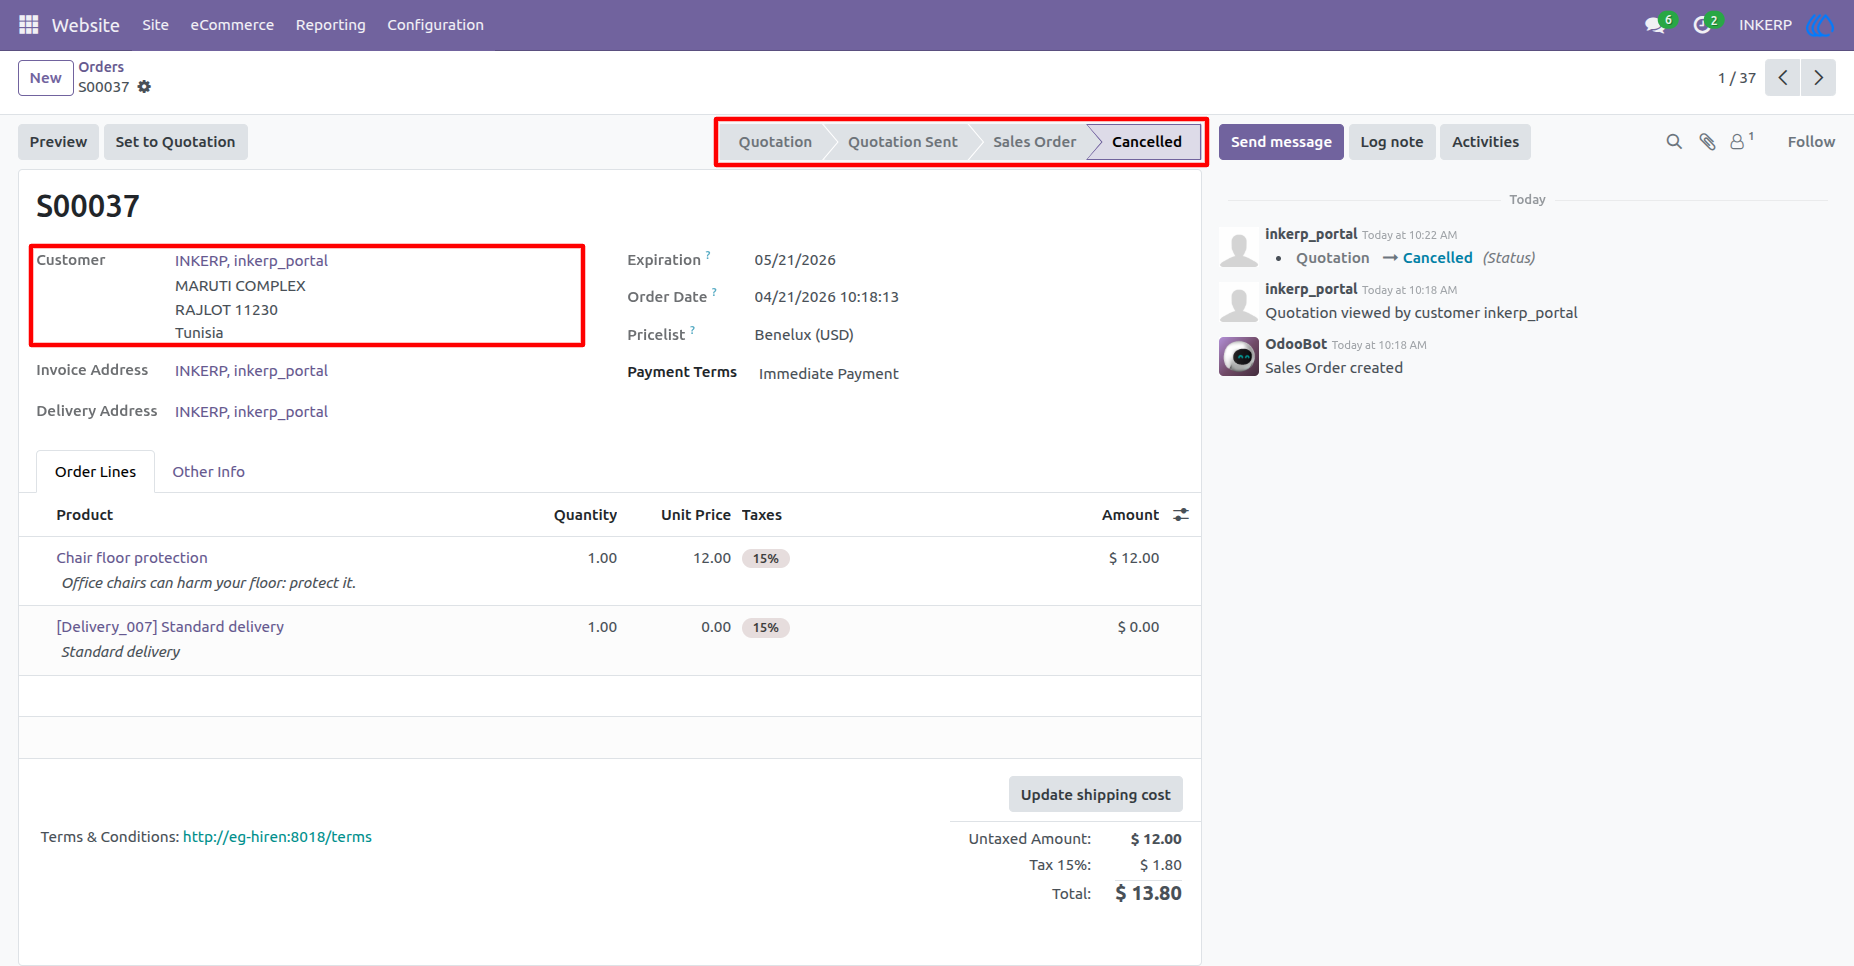The height and width of the screenshot is (966, 1854).
Task: Open the activities clock icon
Action: click(x=1702, y=25)
